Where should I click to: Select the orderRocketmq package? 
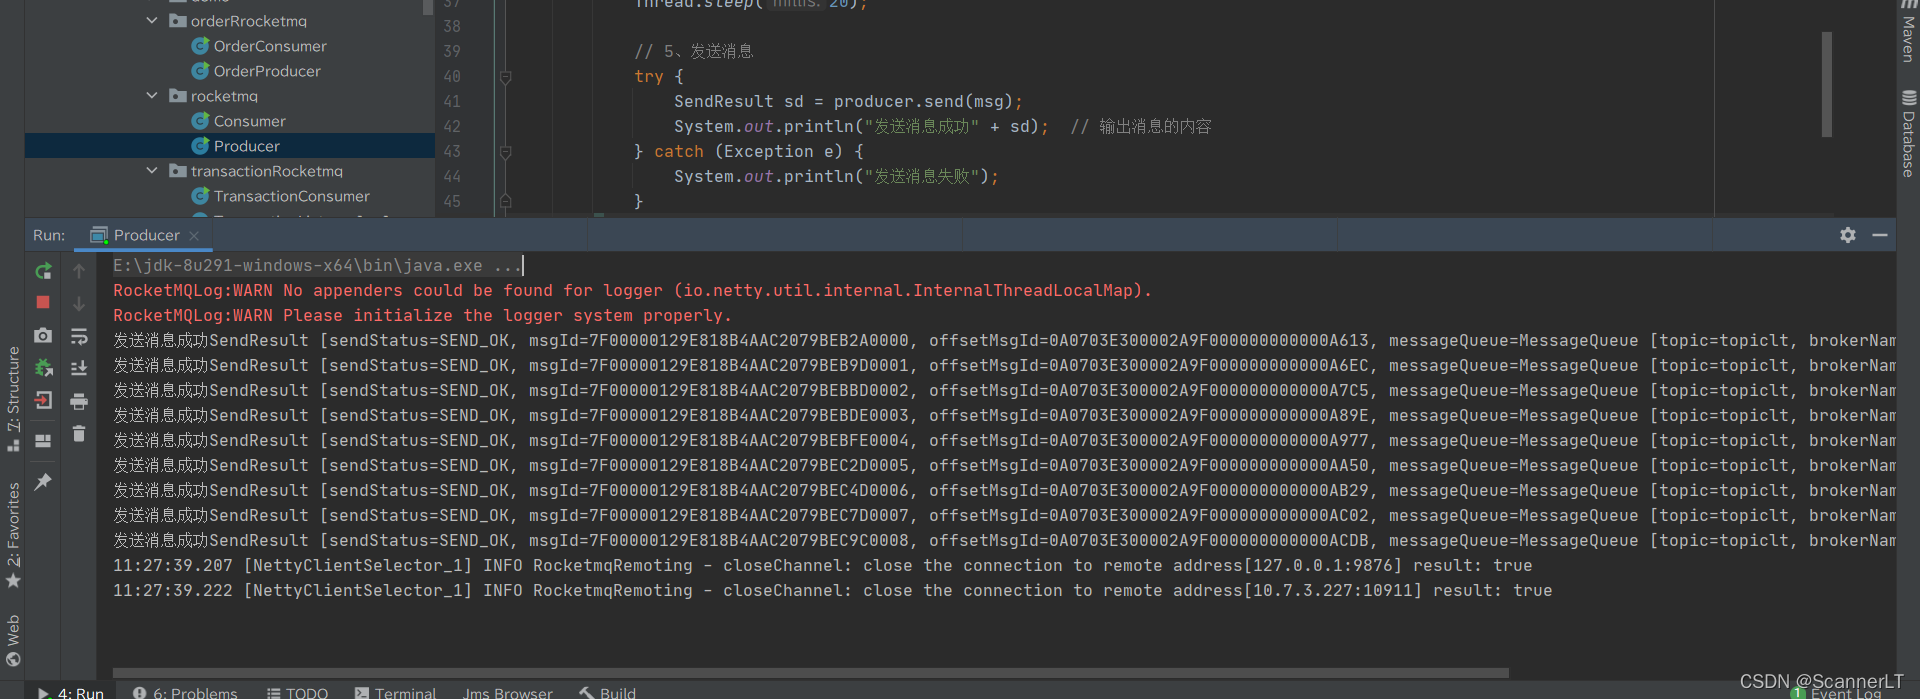[x=248, y=21]
